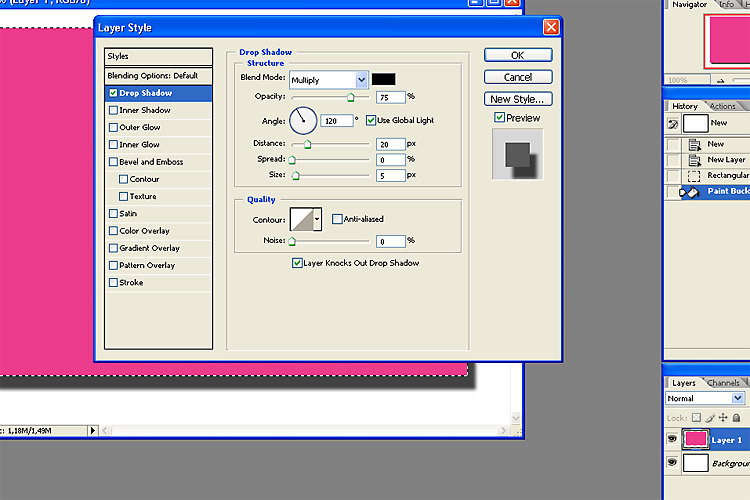Image resolution: width=750 pixels, height=500 pixels.
Task: Click the Distance slider handle
Action: coord(308,144)
